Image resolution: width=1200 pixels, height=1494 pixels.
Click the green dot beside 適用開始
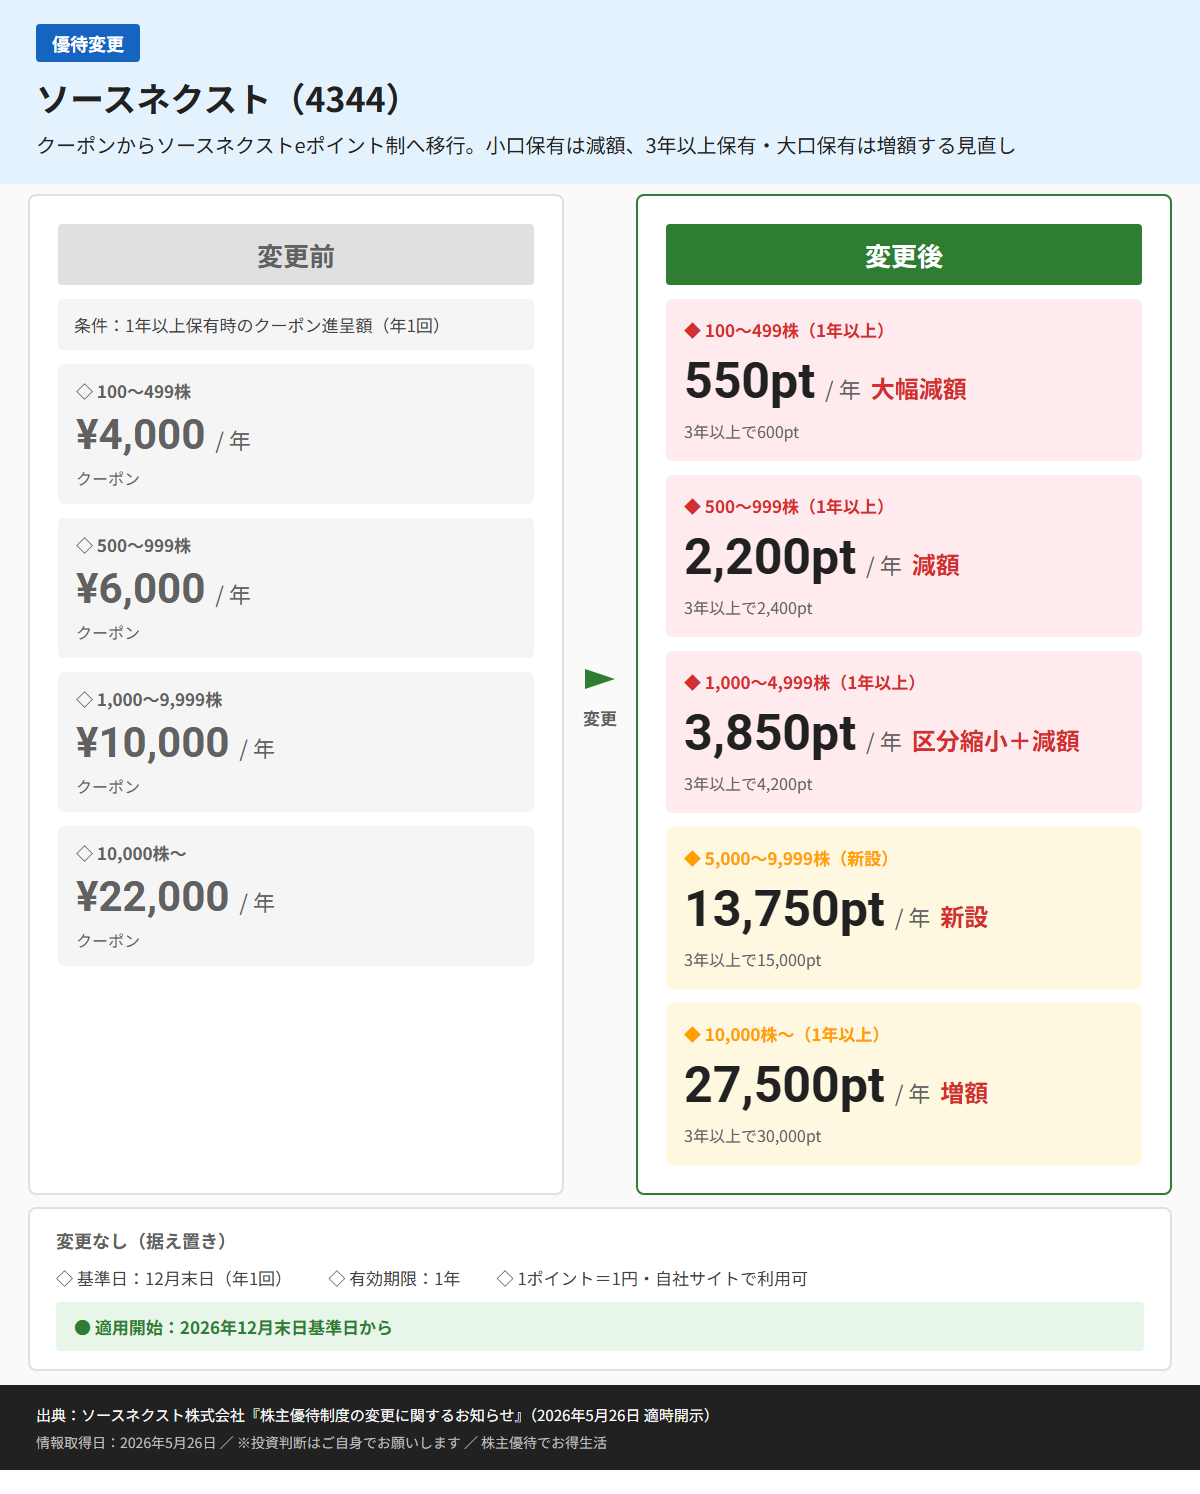tap(83, 1328)
